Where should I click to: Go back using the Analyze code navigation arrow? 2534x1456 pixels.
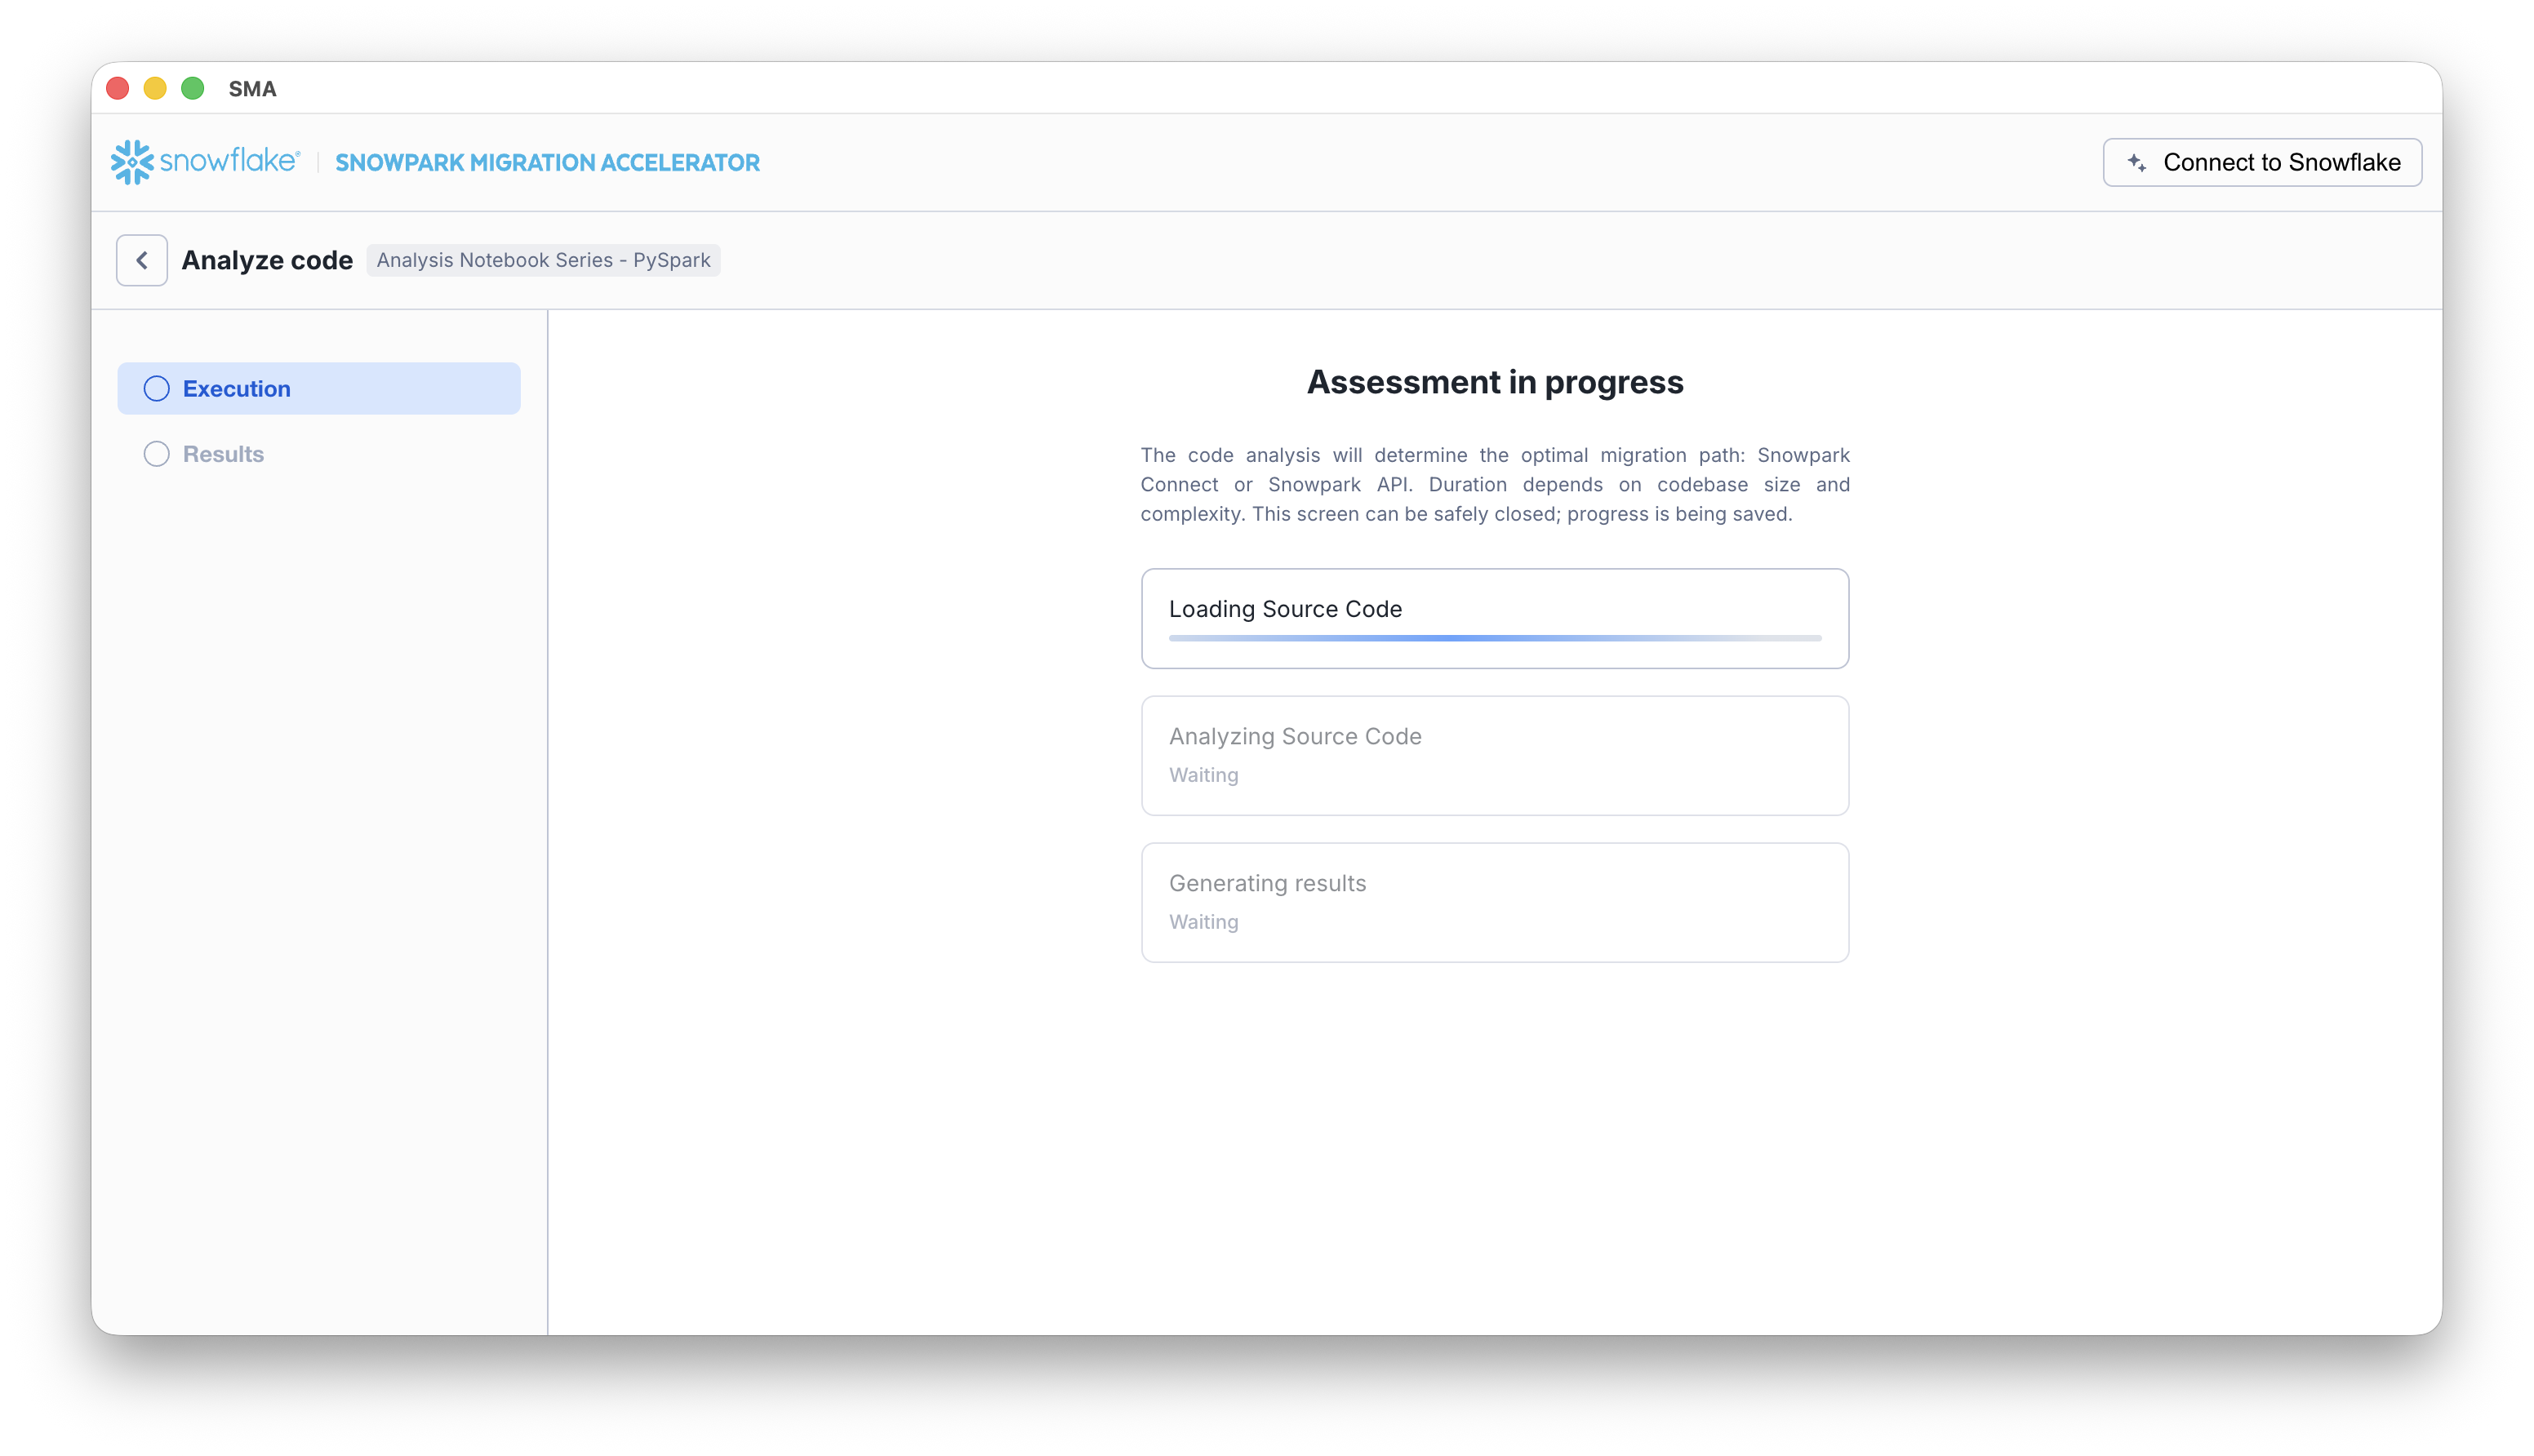tap(141, 259)
